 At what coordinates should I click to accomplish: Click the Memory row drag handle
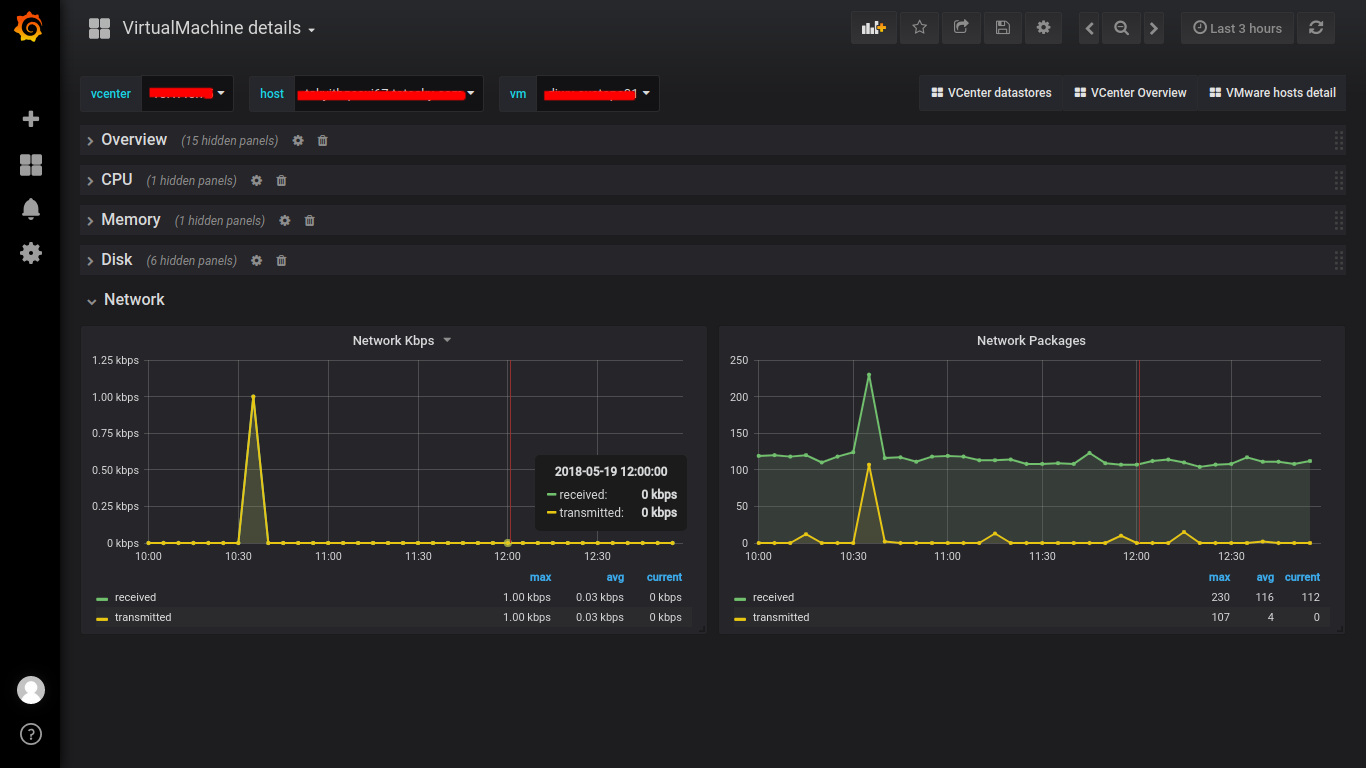pos(1338,221)
